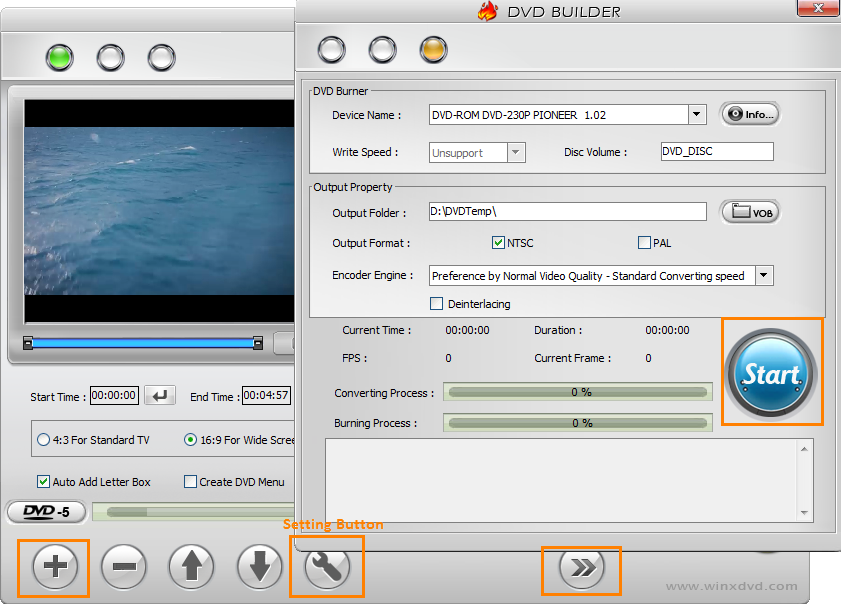Image resolution: width=841 pixels, height=604 pixels.
Task: Click the Burning Process progress bar
Action: [x=578, y=423]
